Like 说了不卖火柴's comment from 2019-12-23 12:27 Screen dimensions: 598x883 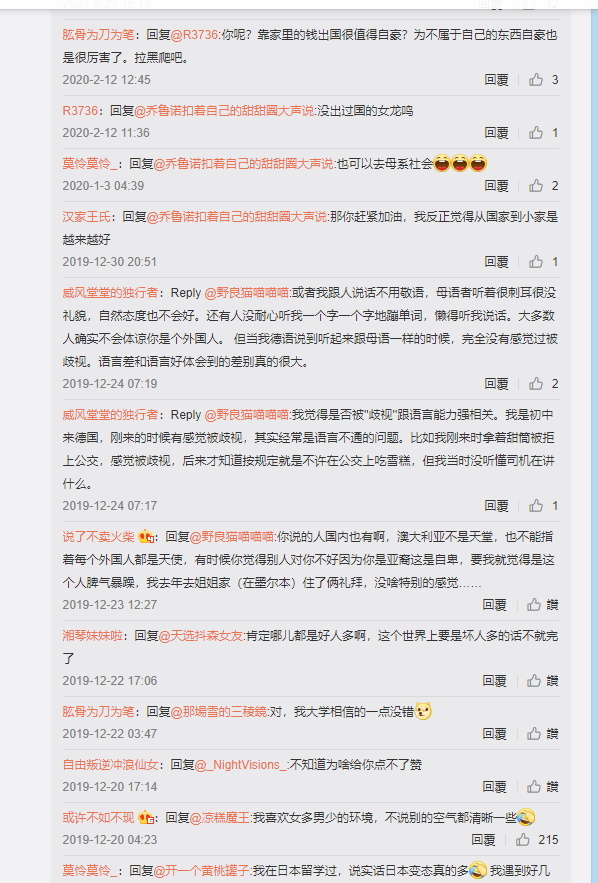coord(534,605)
